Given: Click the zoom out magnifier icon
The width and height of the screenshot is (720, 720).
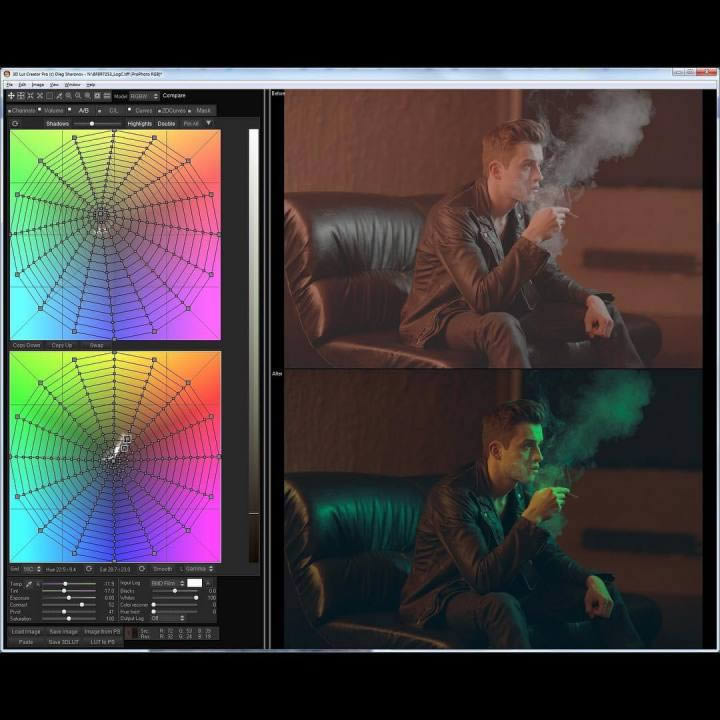Looking at the screenshot, I should 68,96.
